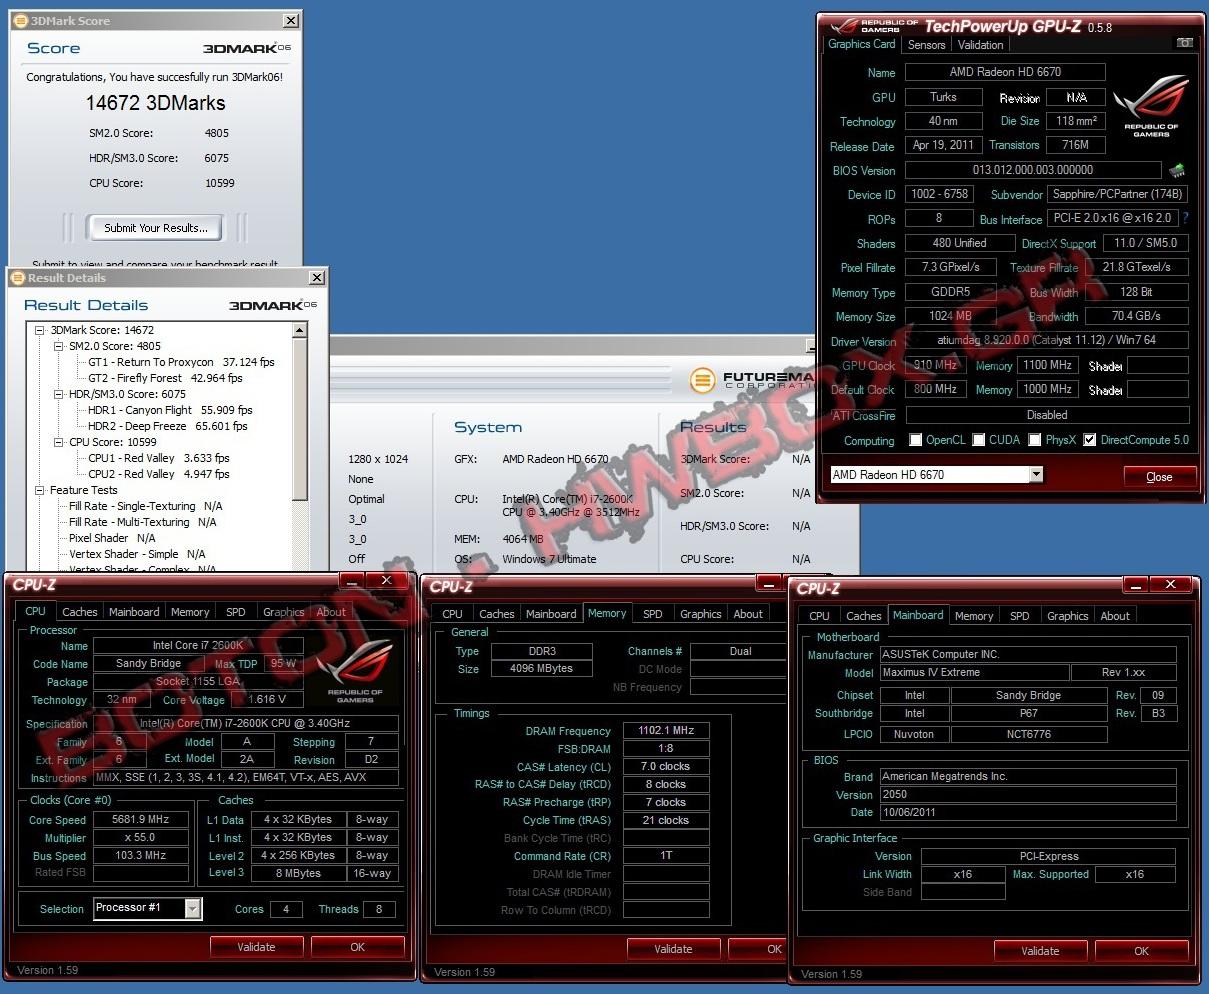Open the Bus Interface question mark help
1209x994 pixels.
(x=1186, y=218)
